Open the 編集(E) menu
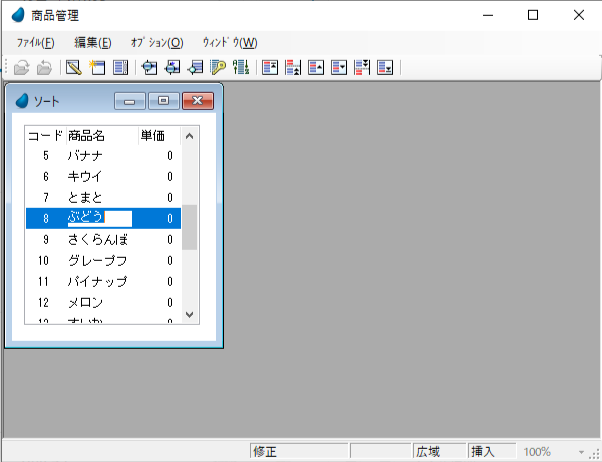 [93, 43]
